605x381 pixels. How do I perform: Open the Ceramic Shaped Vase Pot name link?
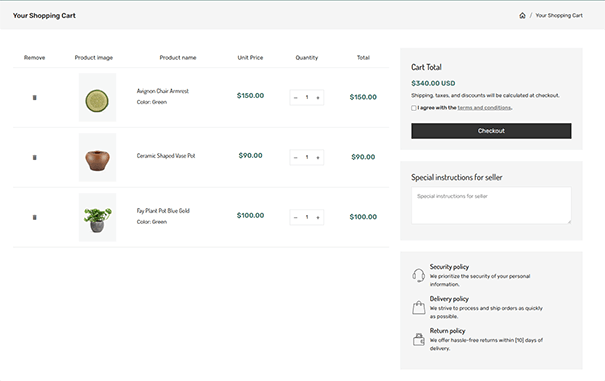click(x=166, y=156)
